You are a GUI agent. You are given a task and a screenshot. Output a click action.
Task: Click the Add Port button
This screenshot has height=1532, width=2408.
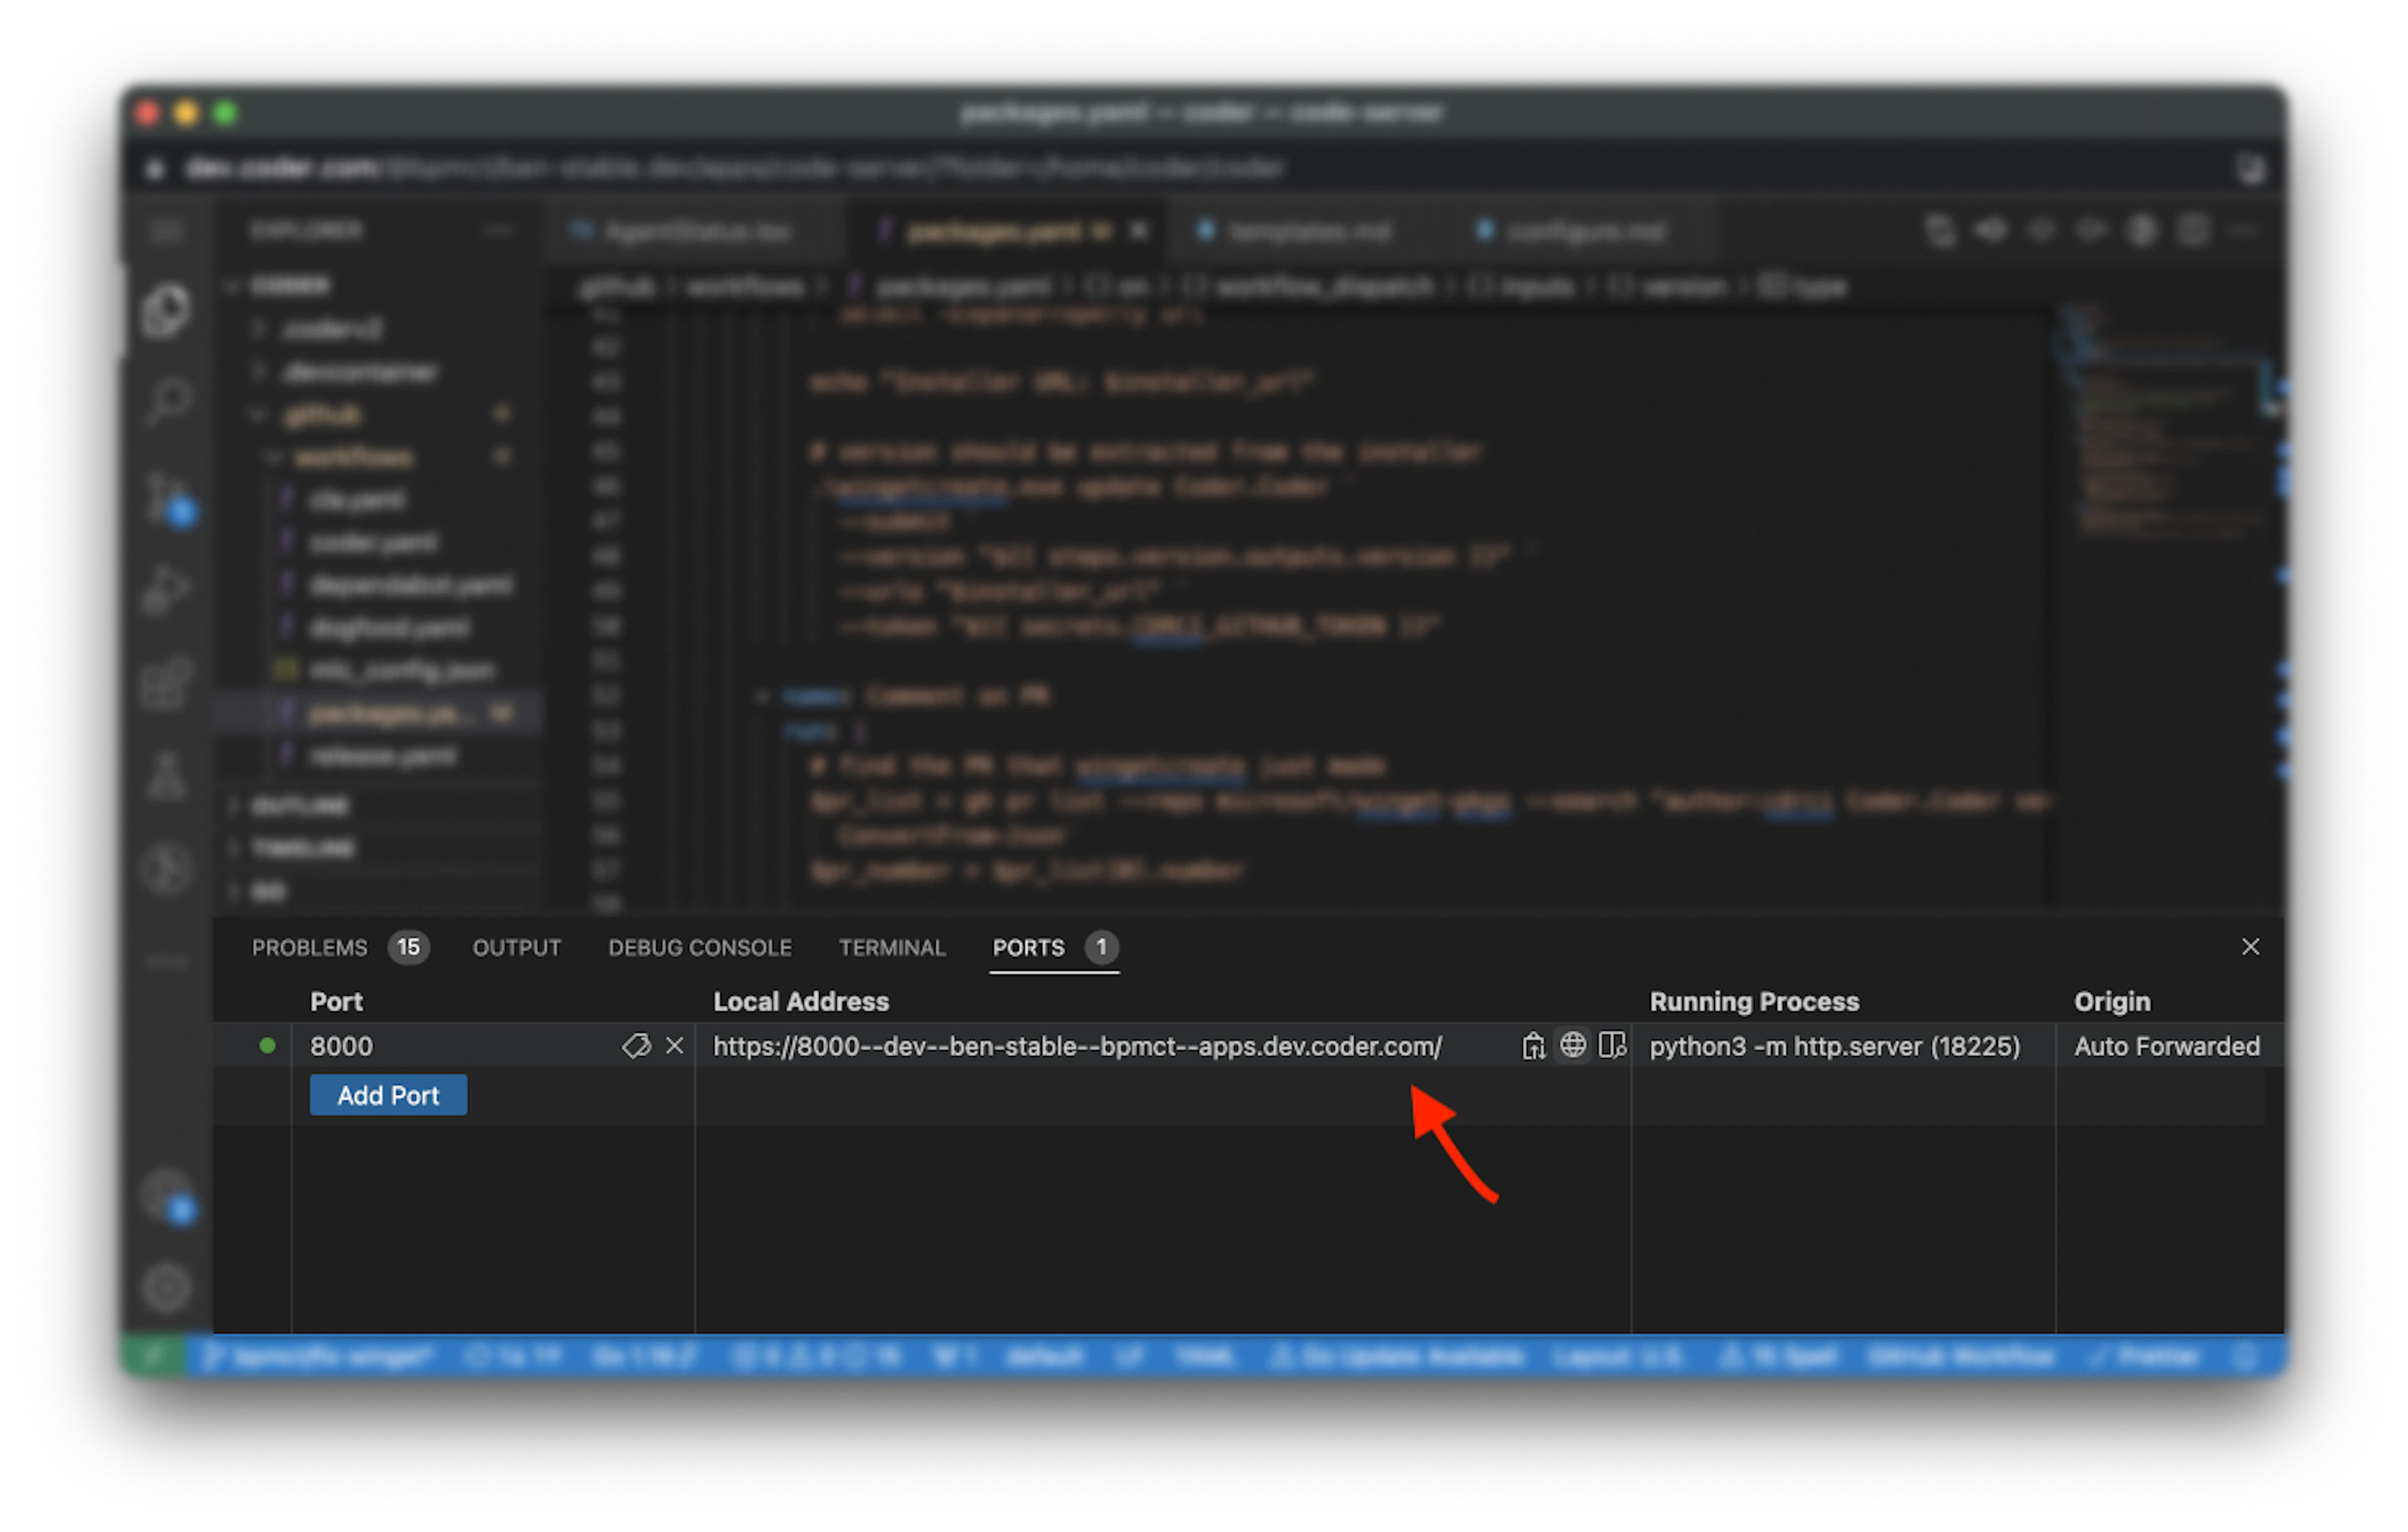click(388, 1095)
